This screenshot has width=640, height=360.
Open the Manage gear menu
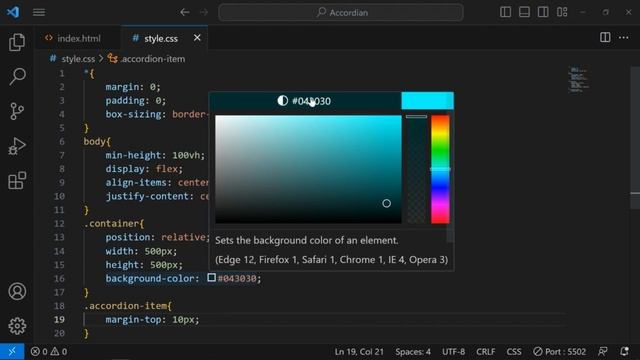click(x=17, y=326)
